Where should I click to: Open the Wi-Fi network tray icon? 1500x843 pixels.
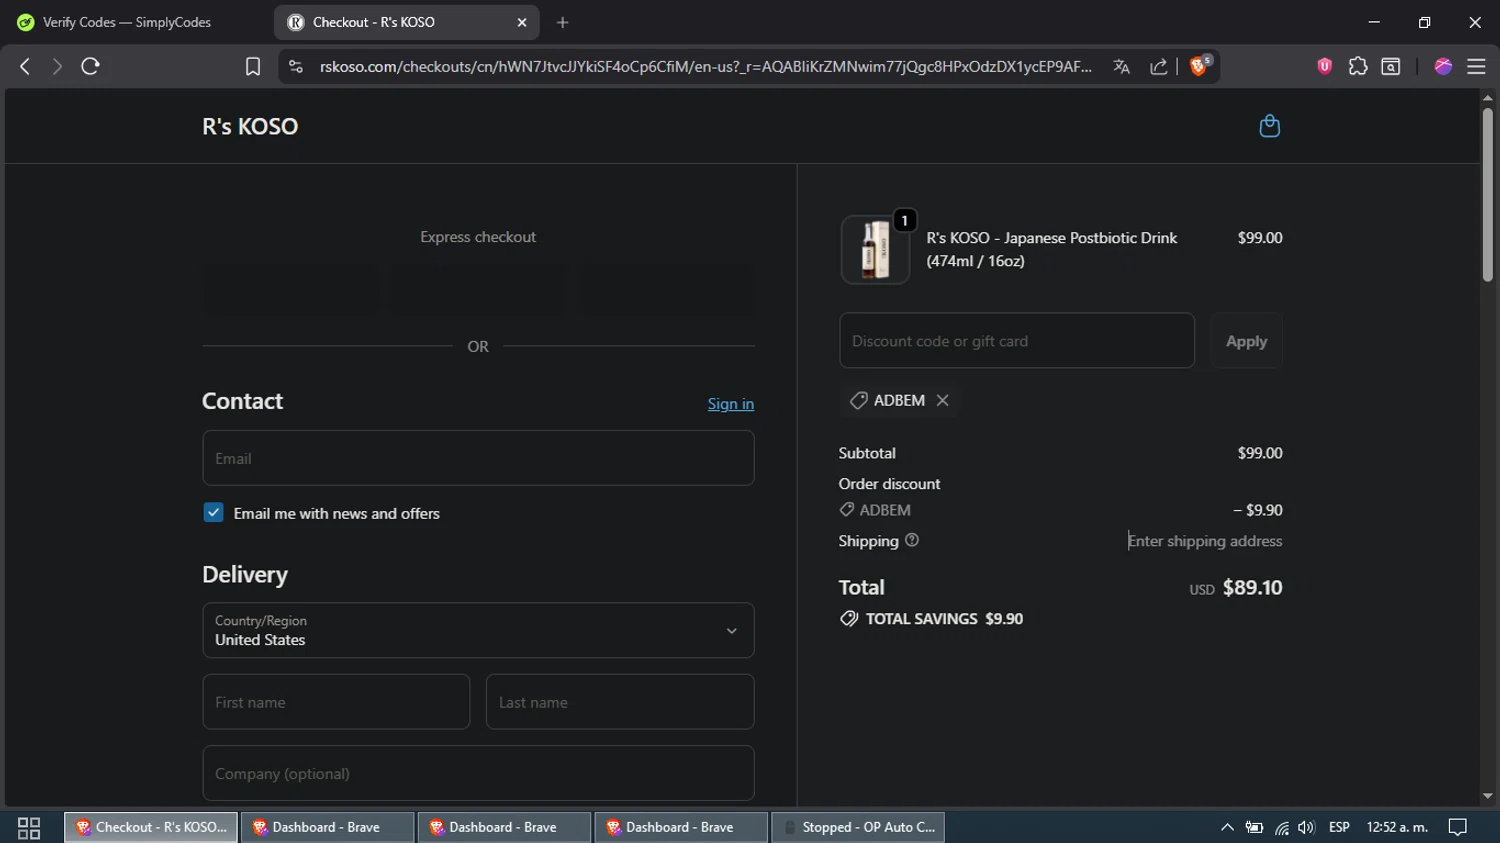click(x=1281, y=827)
